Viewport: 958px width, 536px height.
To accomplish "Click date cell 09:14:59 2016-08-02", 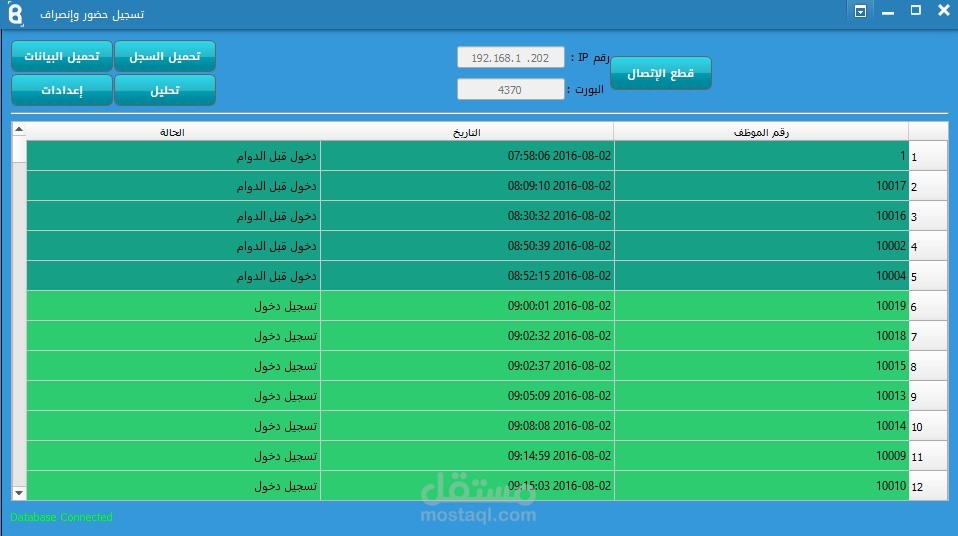I will coord(467,455).
